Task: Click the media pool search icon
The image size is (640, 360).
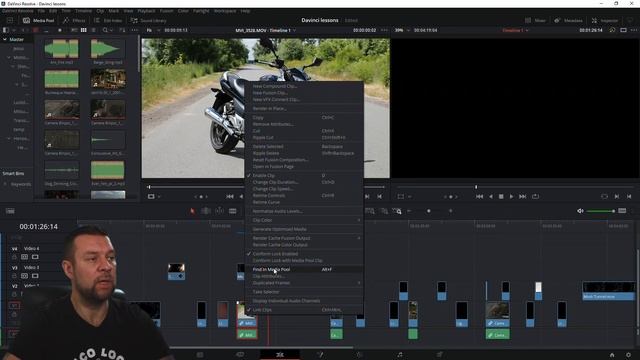Action: 105,30
